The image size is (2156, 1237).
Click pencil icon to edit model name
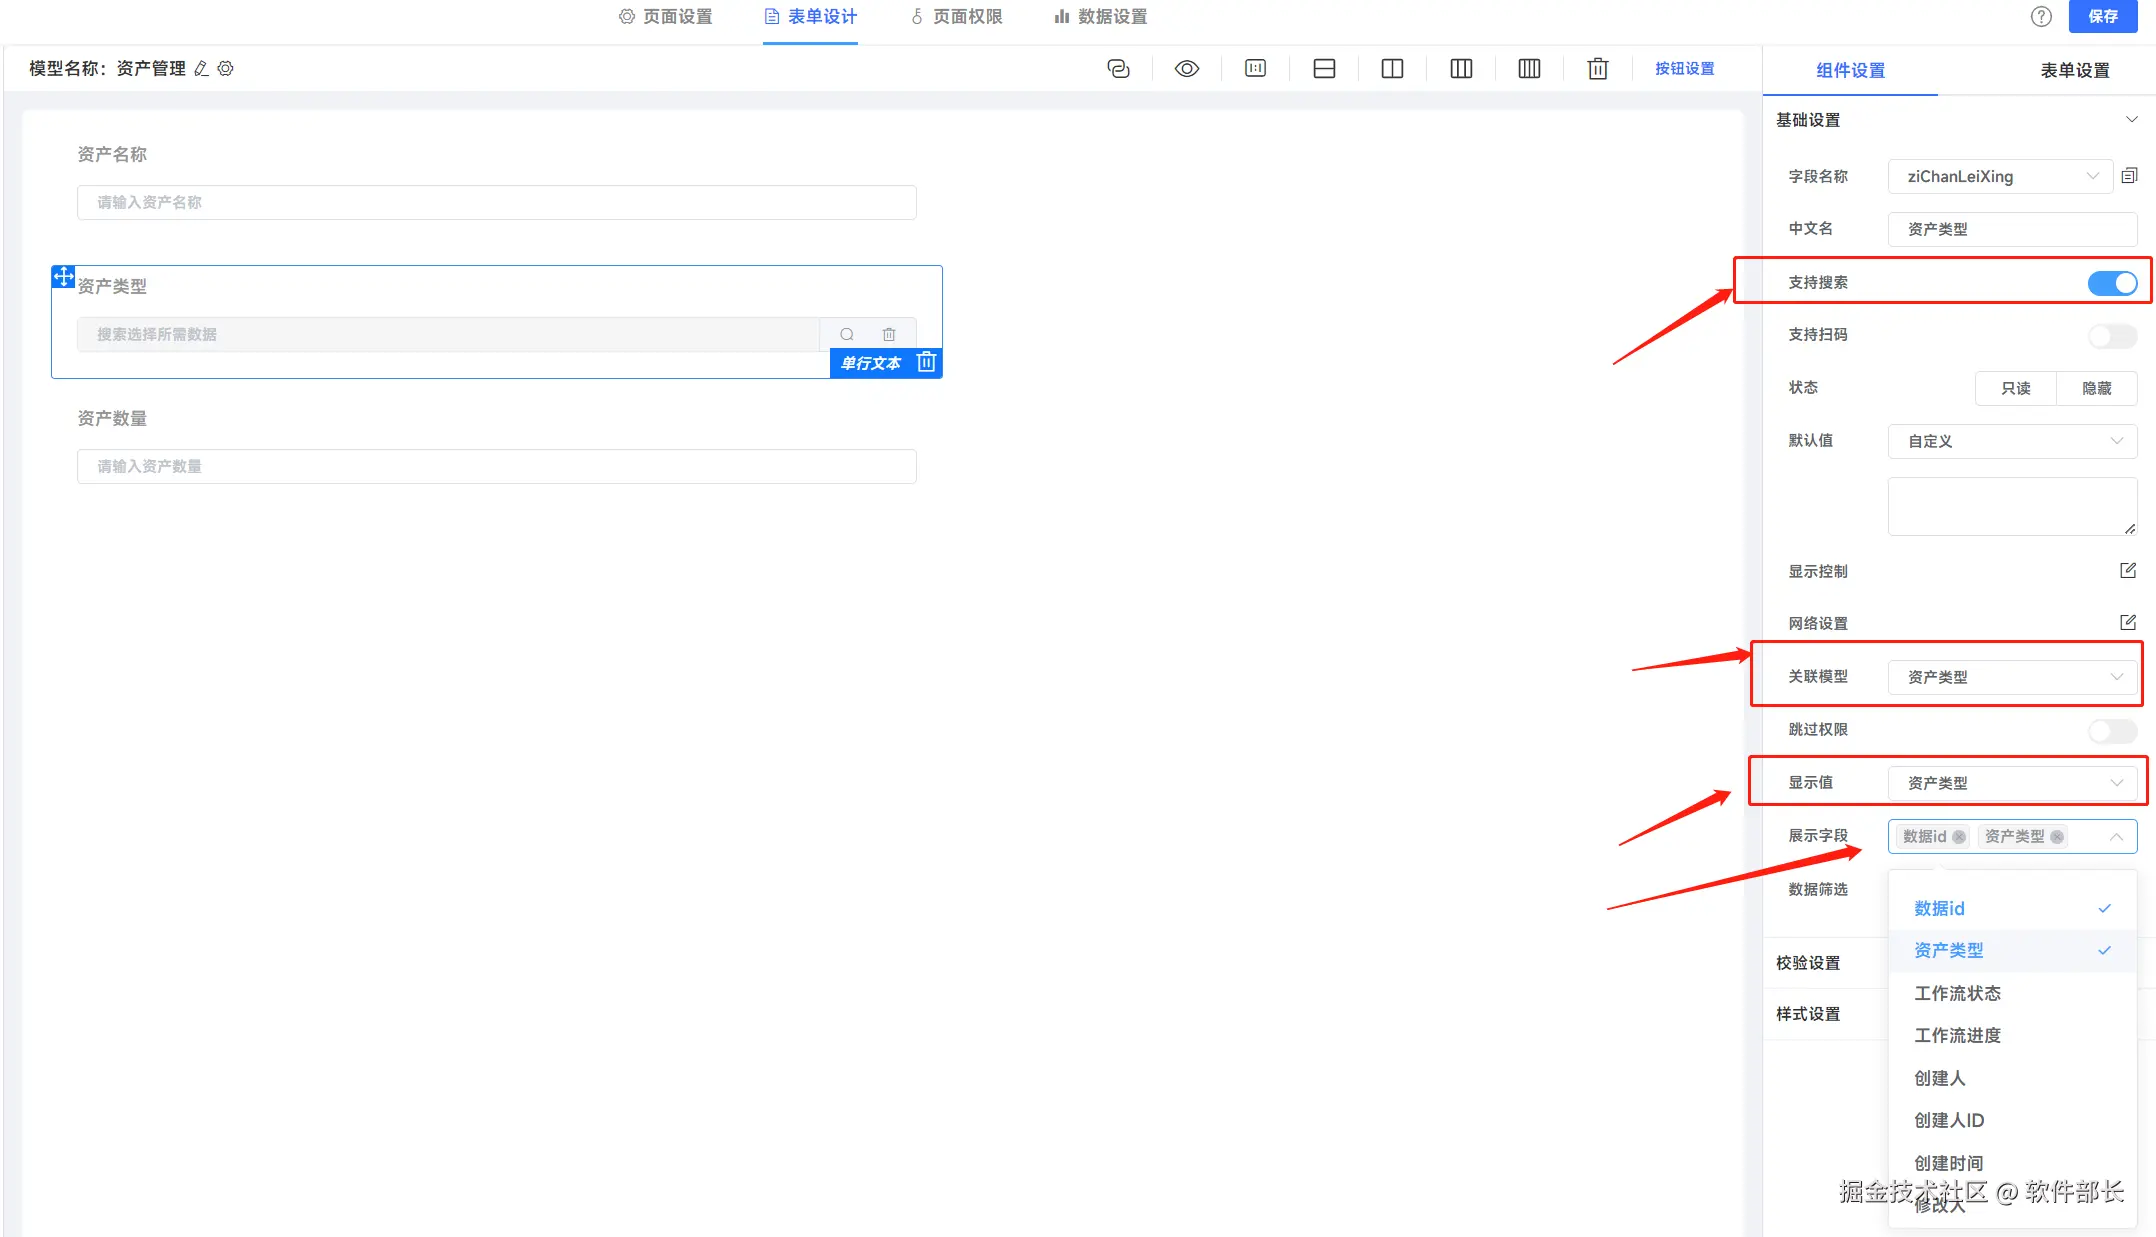[x=201, y=69]
